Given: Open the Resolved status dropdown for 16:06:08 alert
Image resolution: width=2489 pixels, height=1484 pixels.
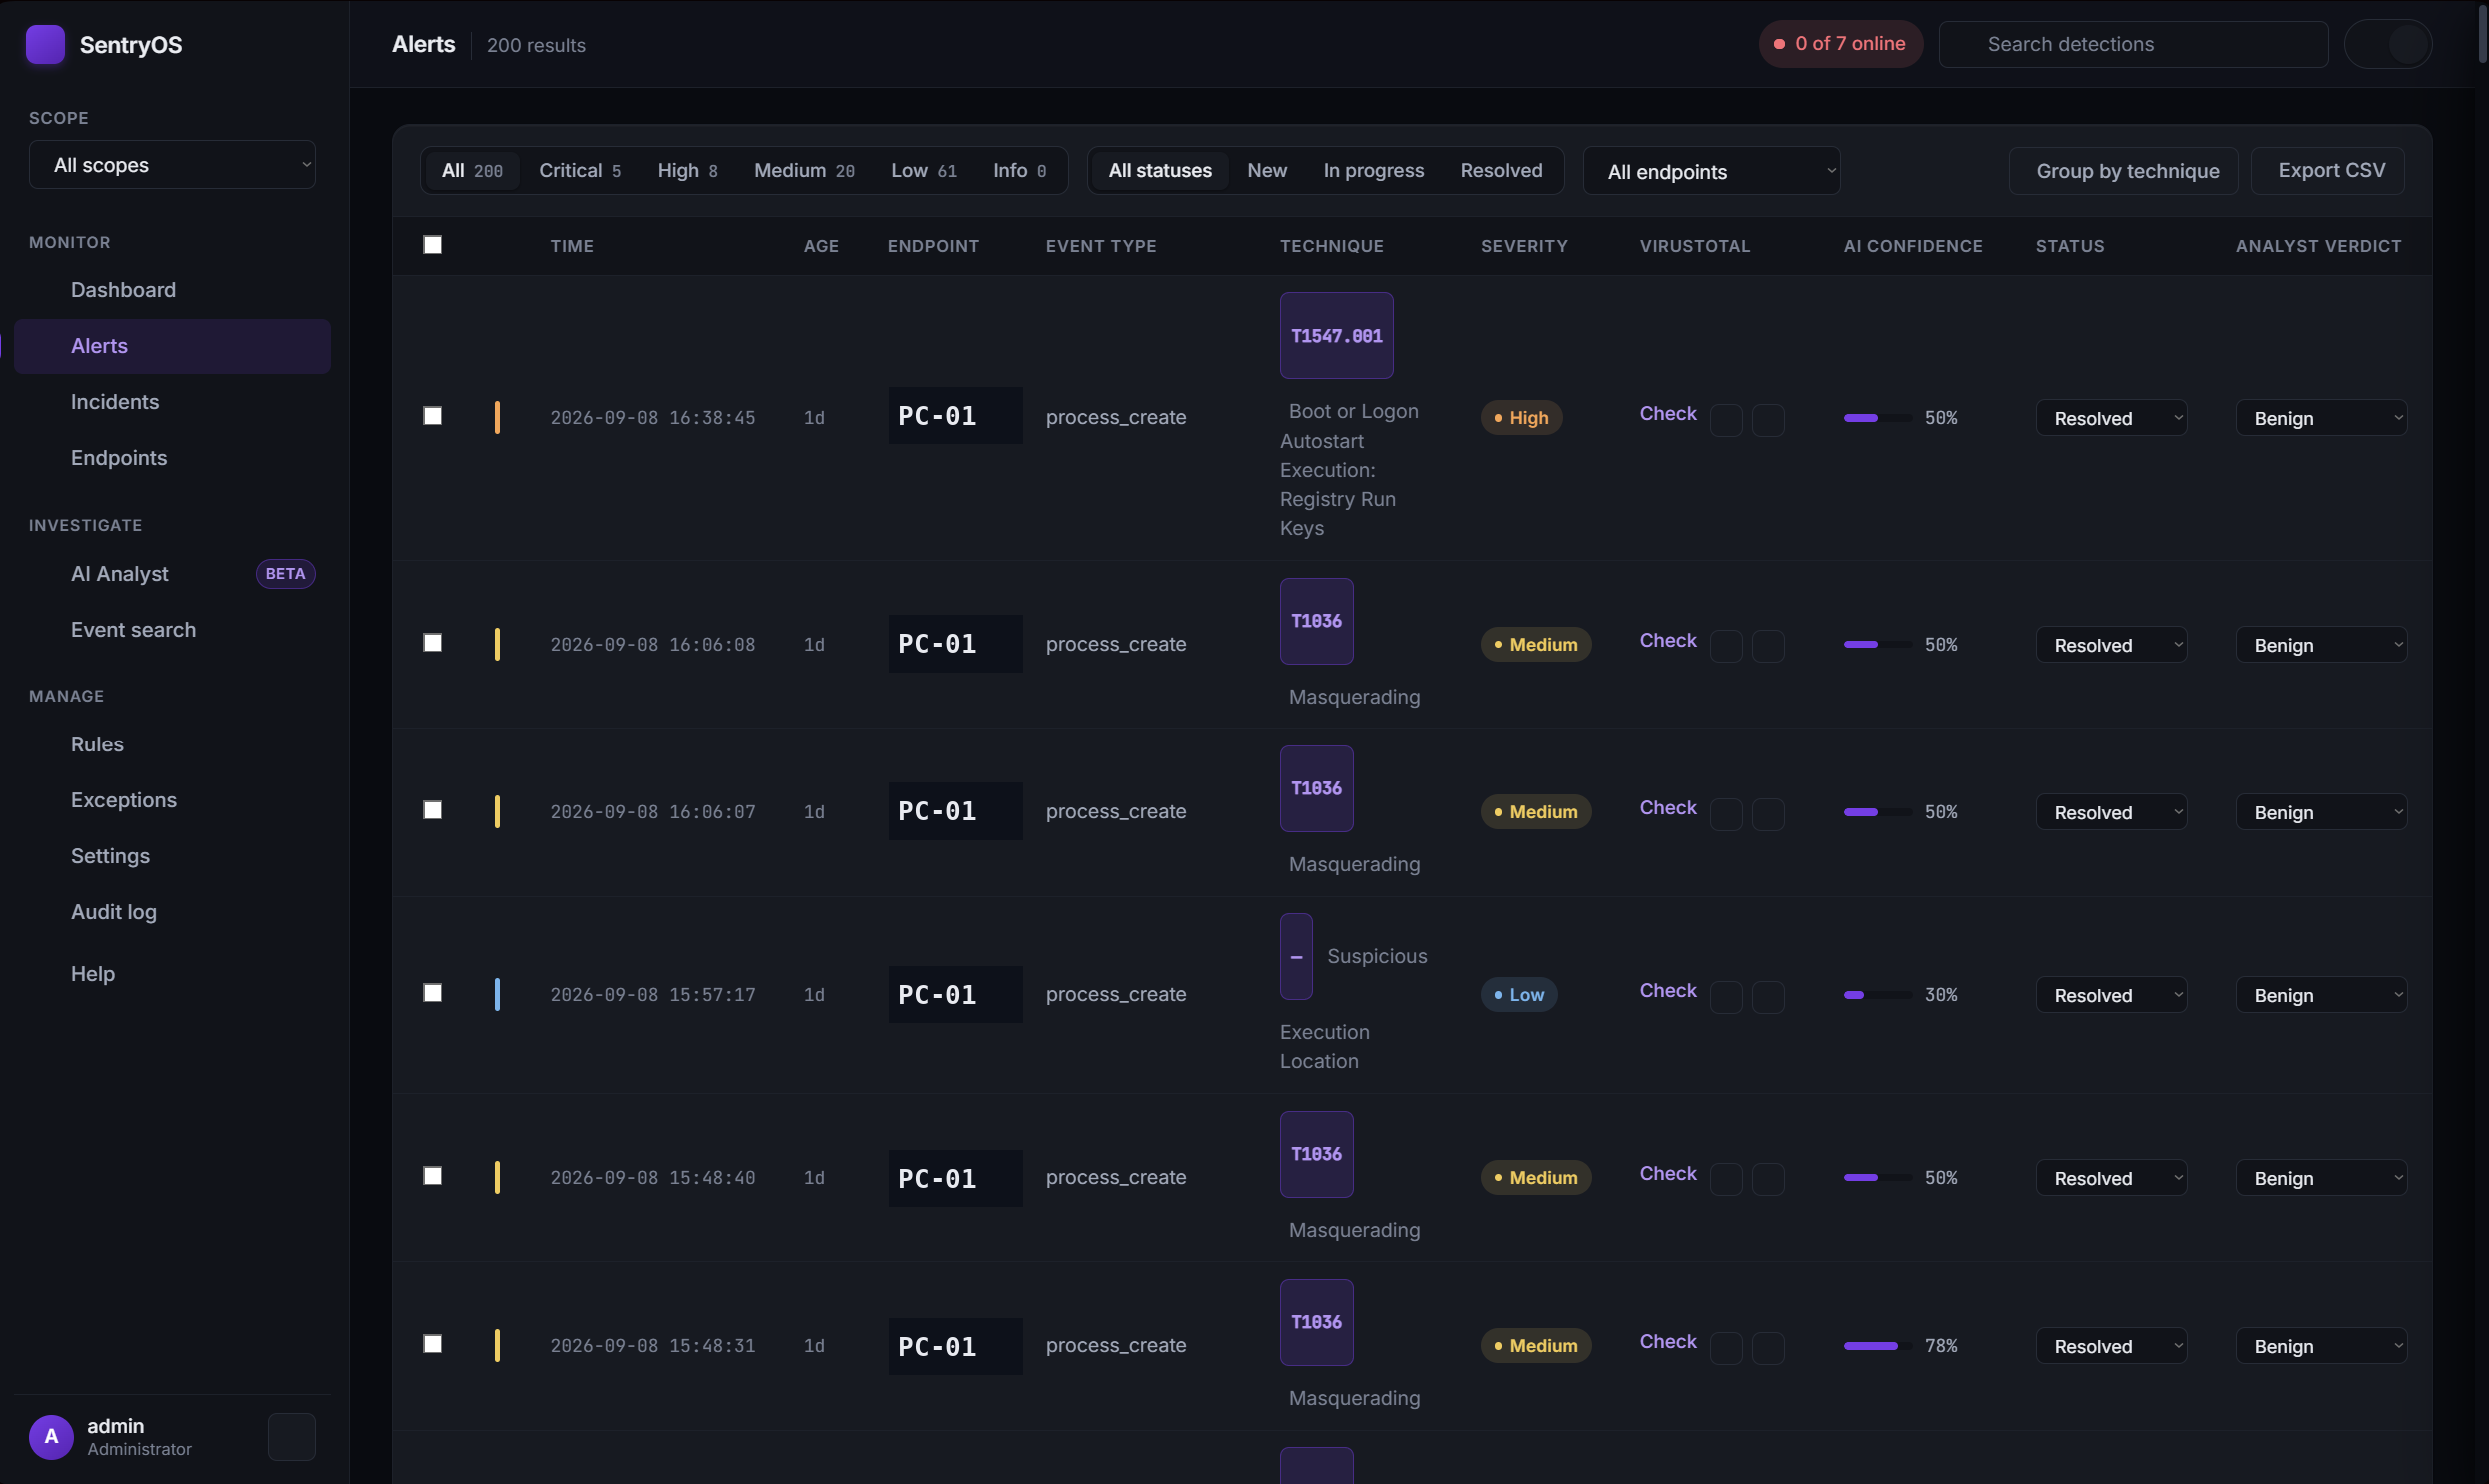Looking at the screenshot, I should 2111,645.
